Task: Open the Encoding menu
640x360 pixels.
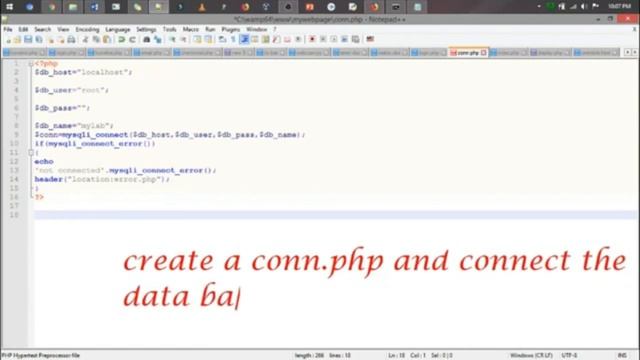Action: pos(87,29)
